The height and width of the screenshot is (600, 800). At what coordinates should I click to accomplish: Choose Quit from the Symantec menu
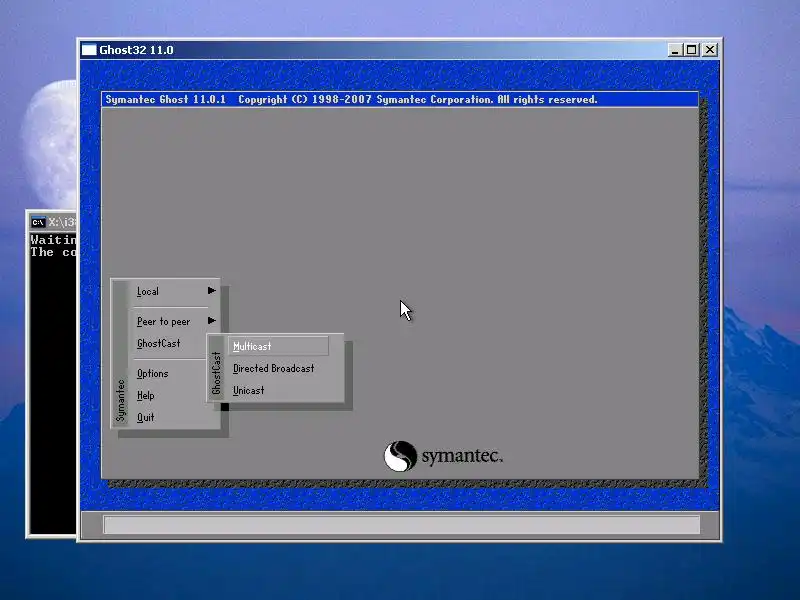tap(145, 417)
